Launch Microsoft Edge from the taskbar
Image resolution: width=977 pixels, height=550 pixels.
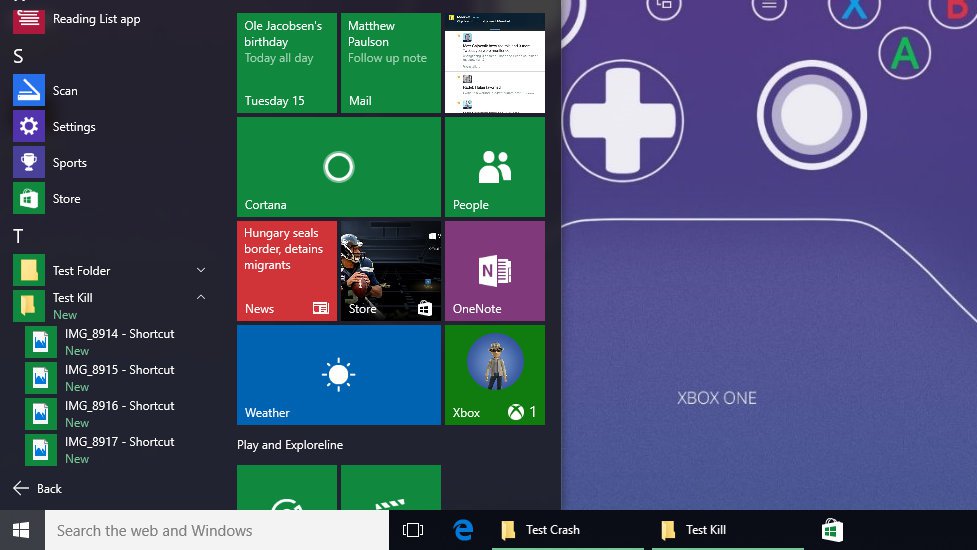[x=463, y=530]
